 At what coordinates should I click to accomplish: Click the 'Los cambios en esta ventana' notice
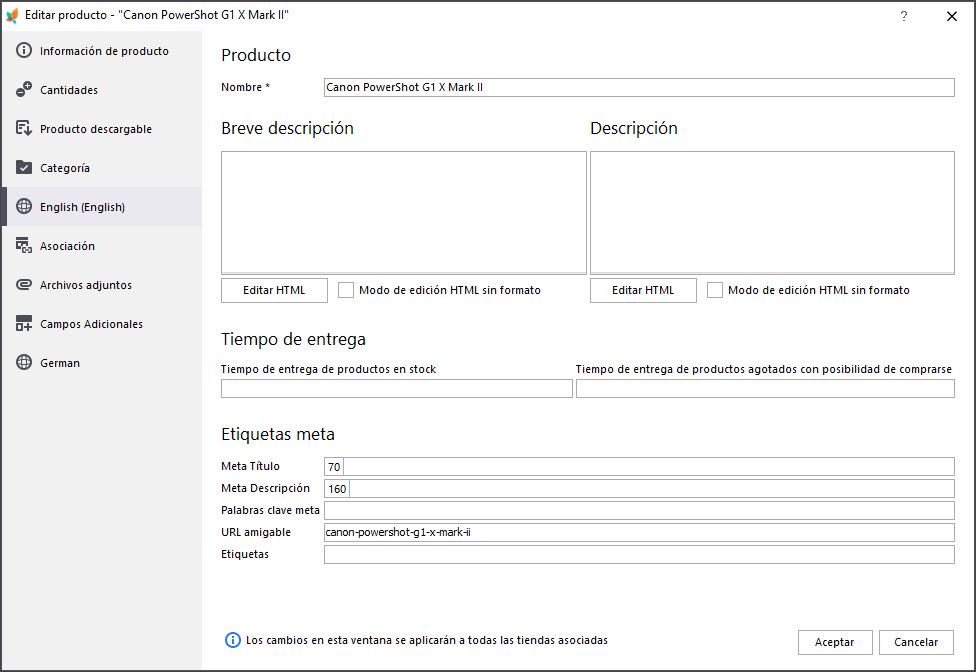pos(426,640)
